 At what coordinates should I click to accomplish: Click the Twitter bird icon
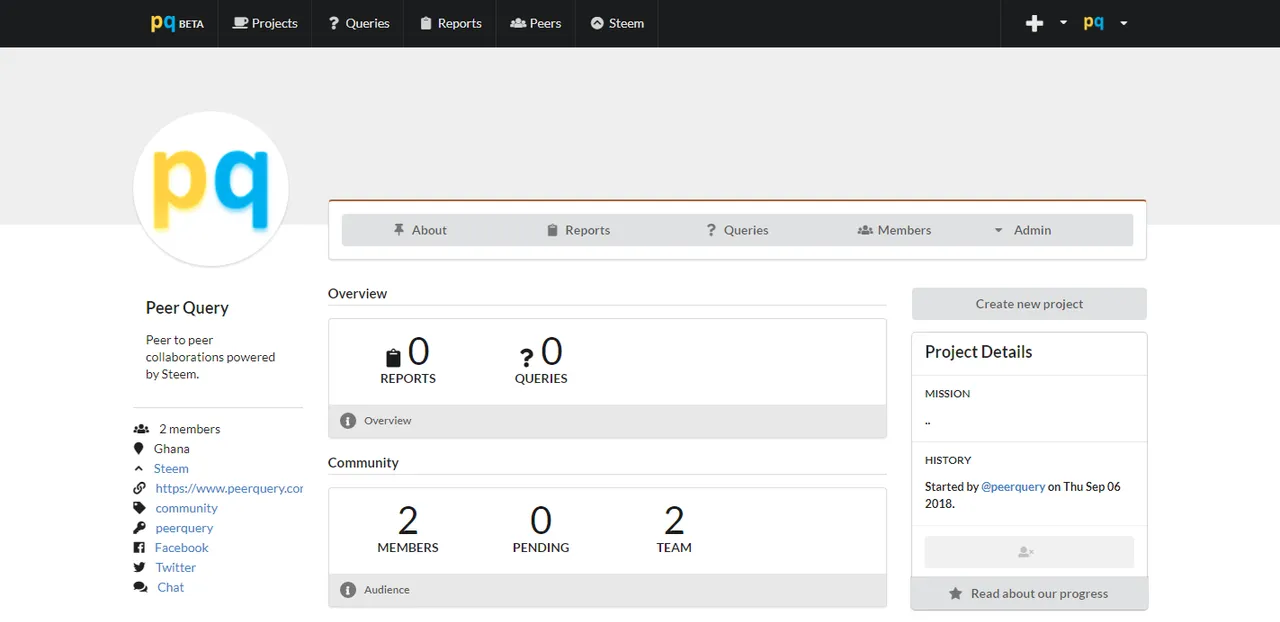[139, 568]
